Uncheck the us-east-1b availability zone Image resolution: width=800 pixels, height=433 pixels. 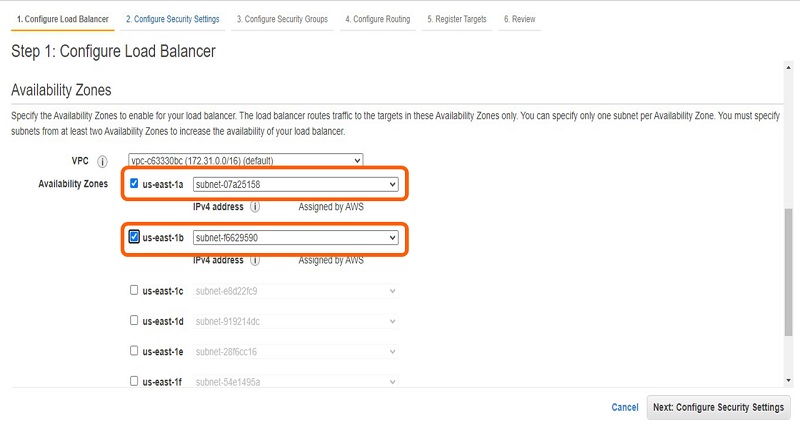pyautogui.click(x=135, y=237)
